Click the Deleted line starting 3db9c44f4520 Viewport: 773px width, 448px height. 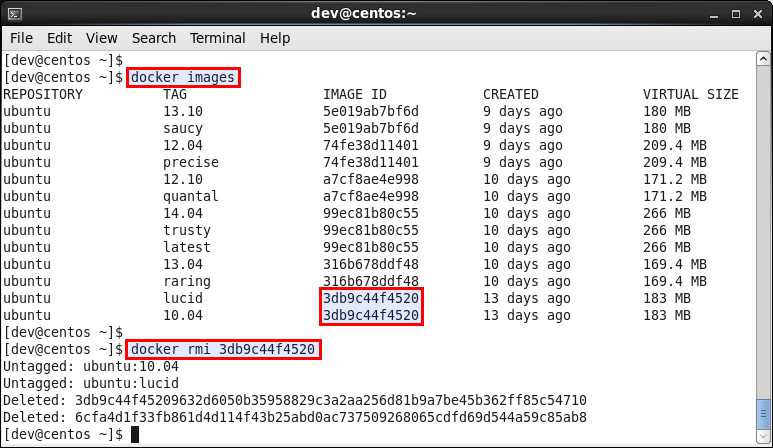coord(295,401)
